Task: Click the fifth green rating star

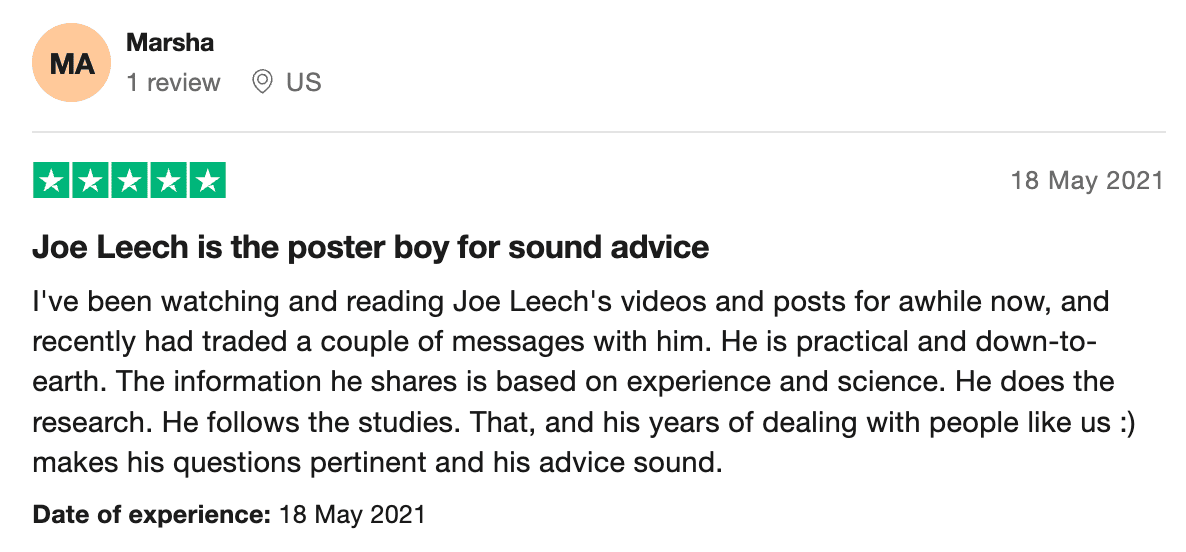Action: [207, 181]
